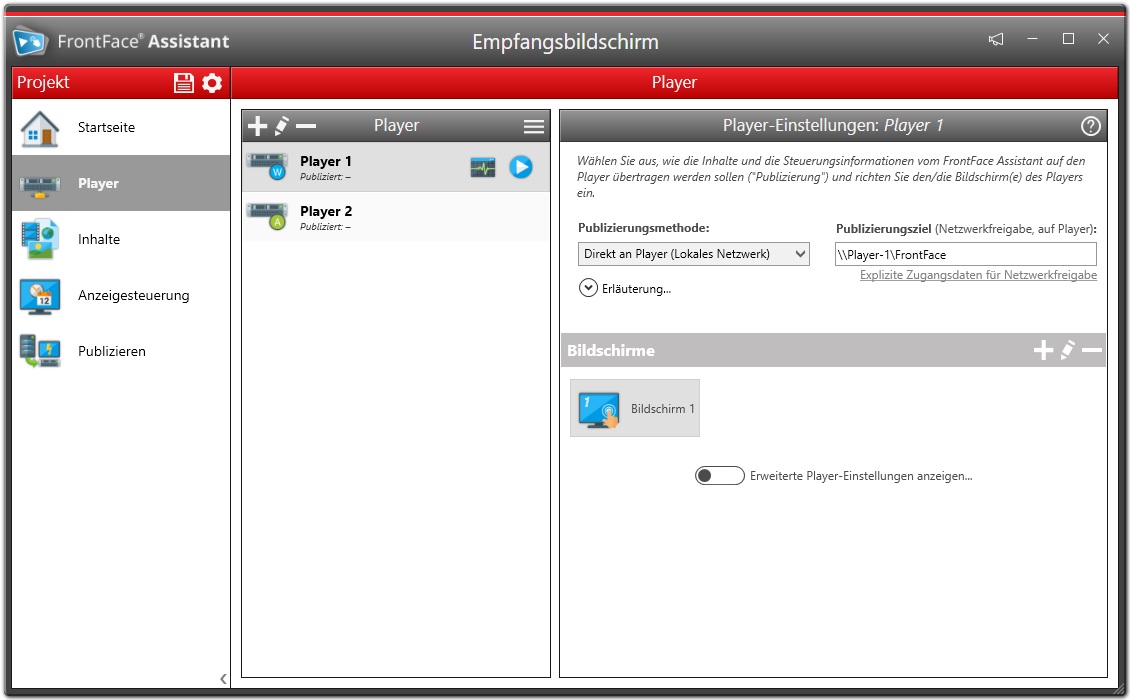Open Anzeigesteuerung in sidebar
This screenshot has height=700, width=1130.
121,296
